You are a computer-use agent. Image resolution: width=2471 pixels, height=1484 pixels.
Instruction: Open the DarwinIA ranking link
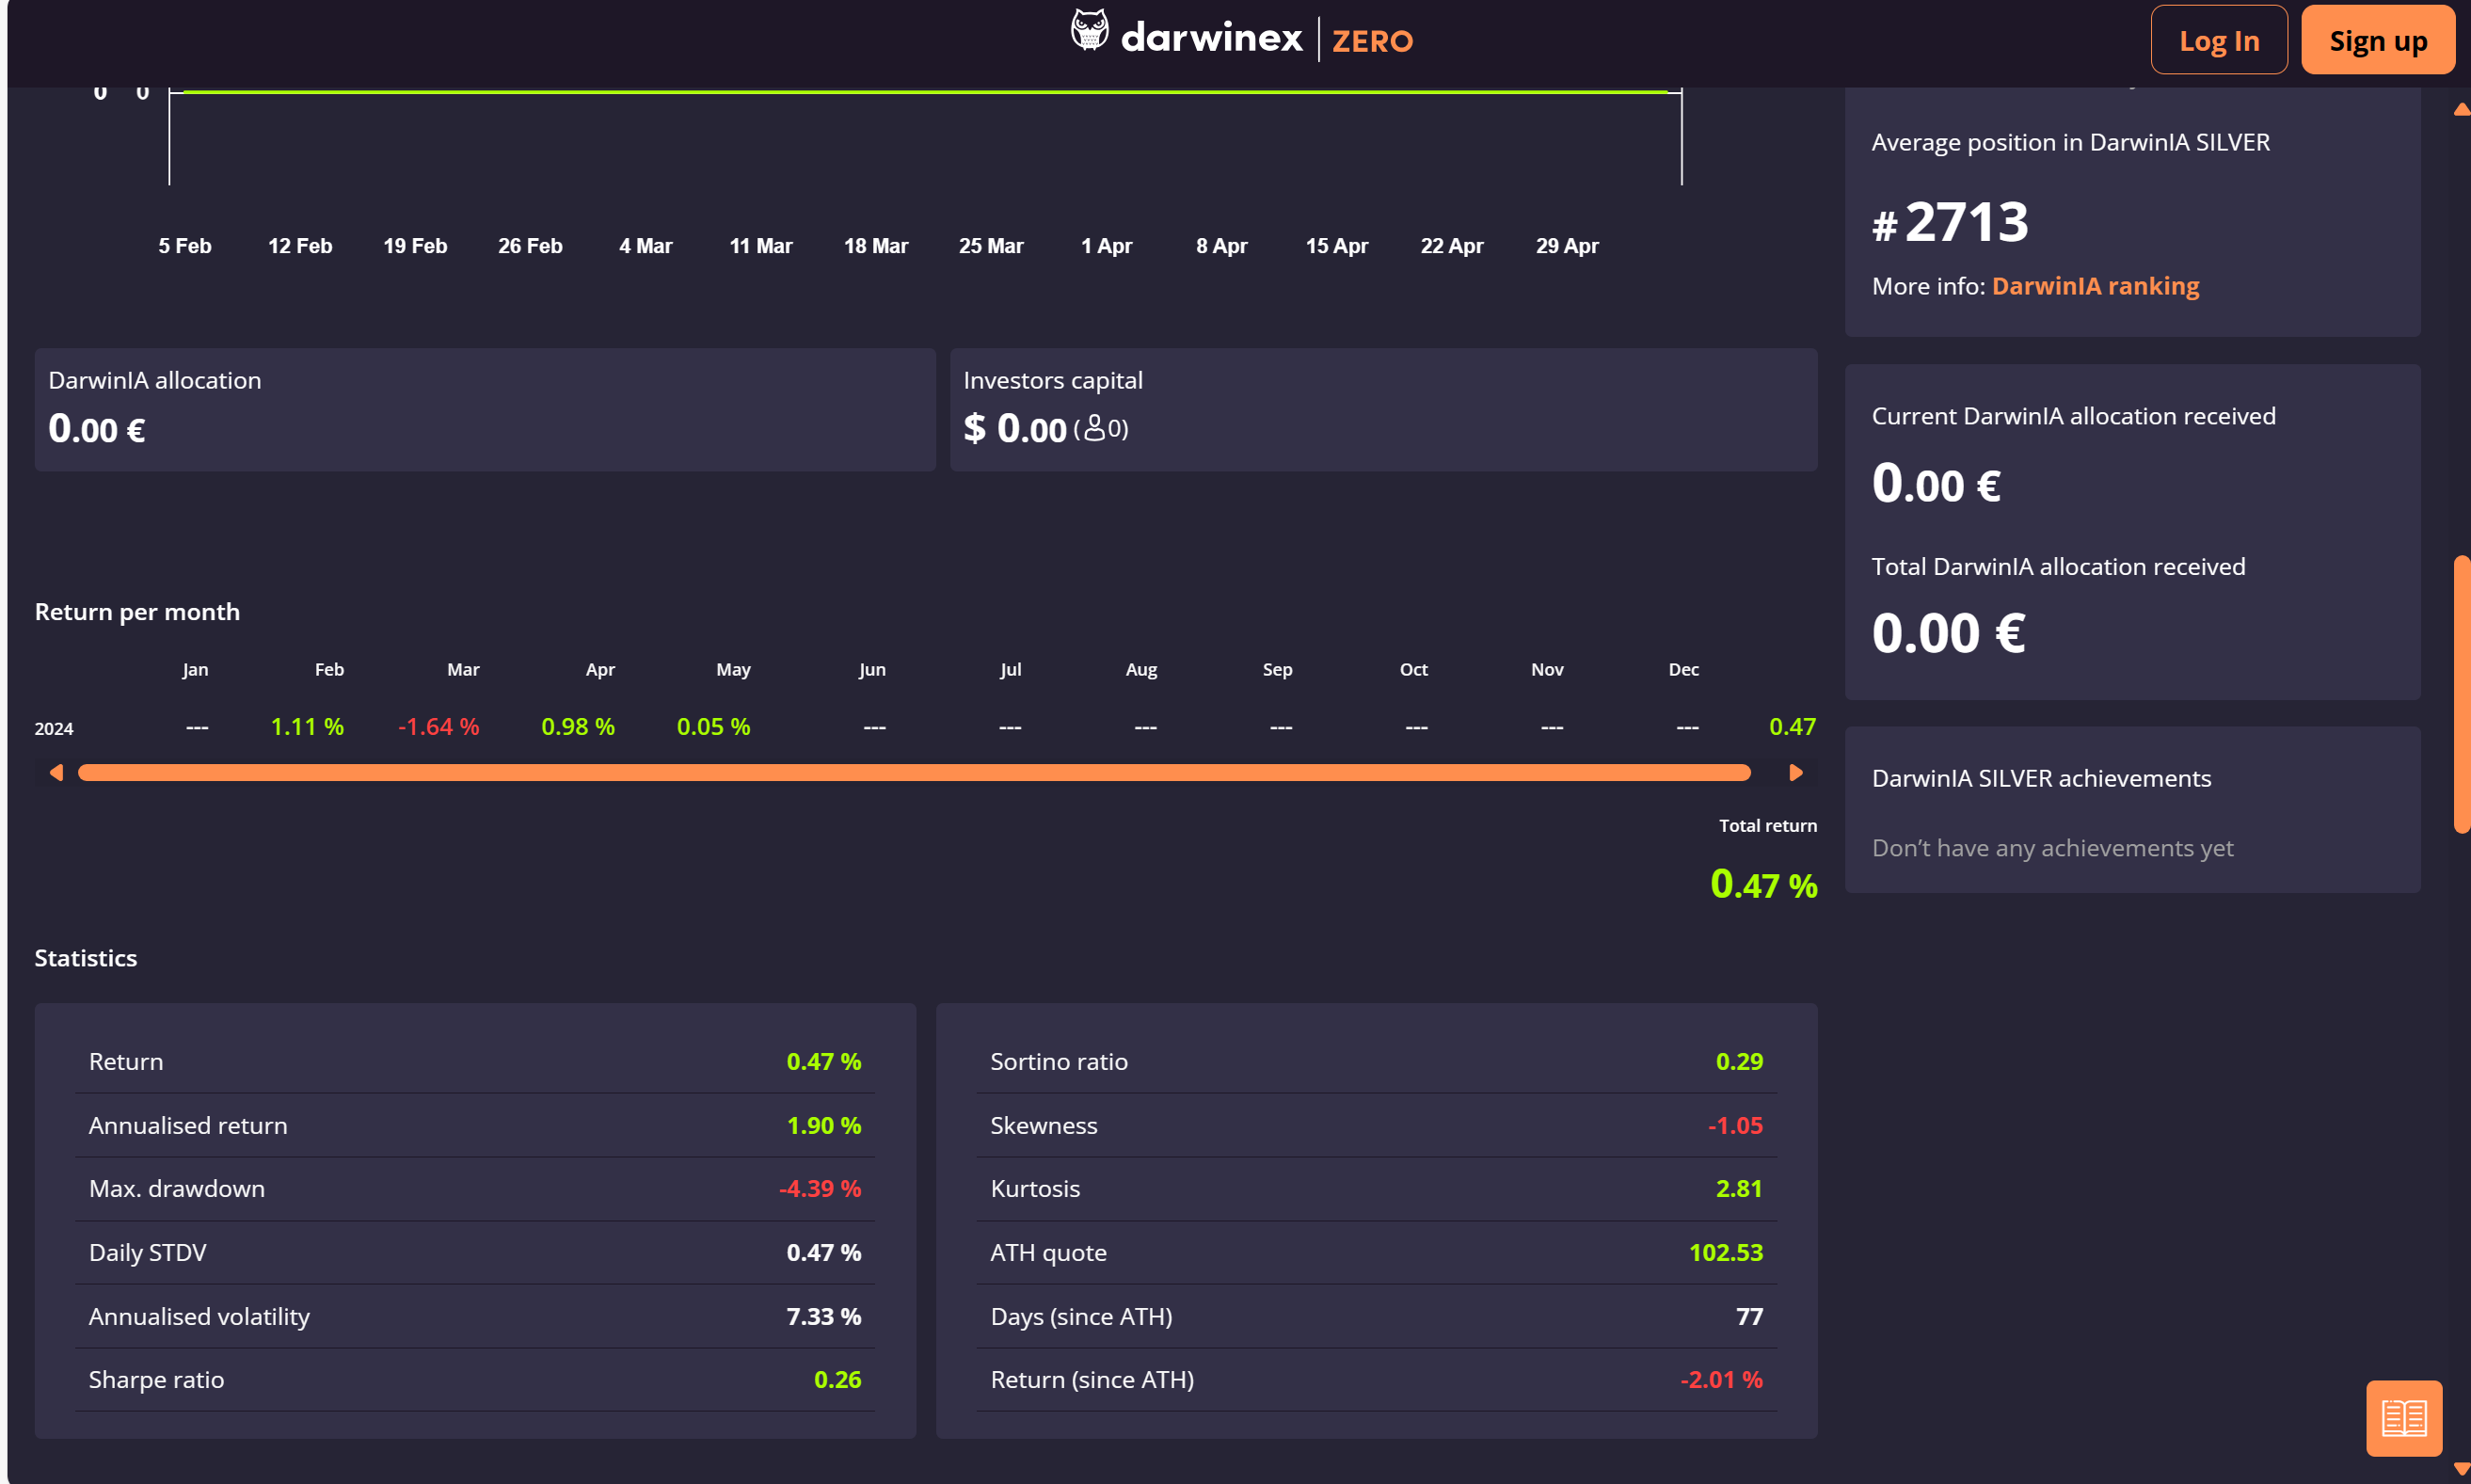pyautogui.click(x=2095, y=286)
